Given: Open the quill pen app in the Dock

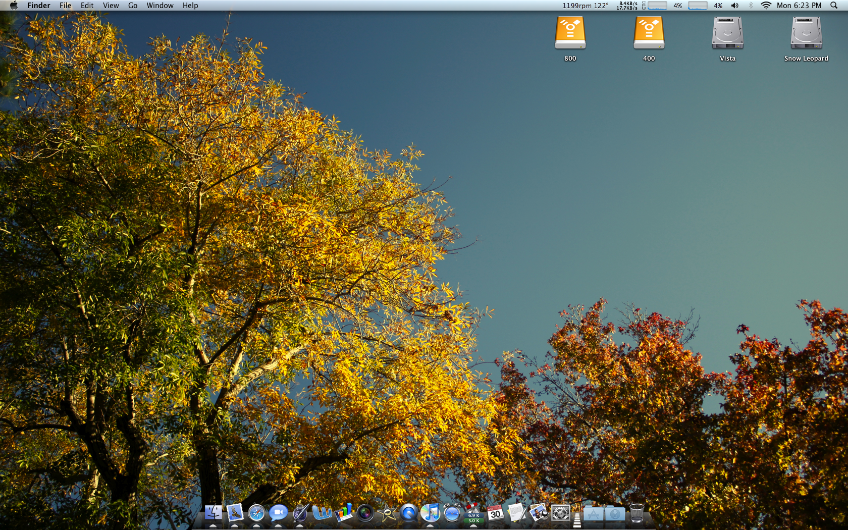Looking at the screenshot, I should [x=300, y=513].
